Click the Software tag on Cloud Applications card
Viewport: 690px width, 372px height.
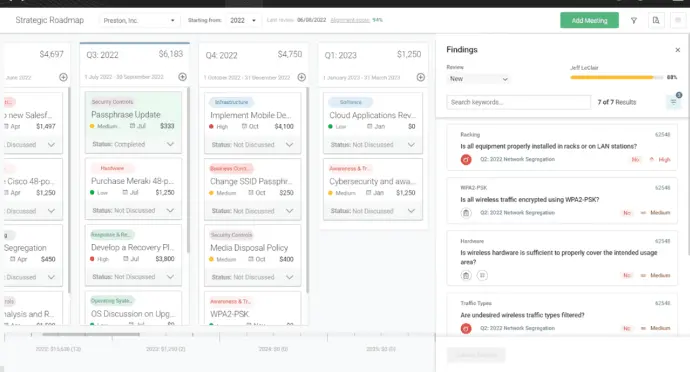(x=351, y=102)
